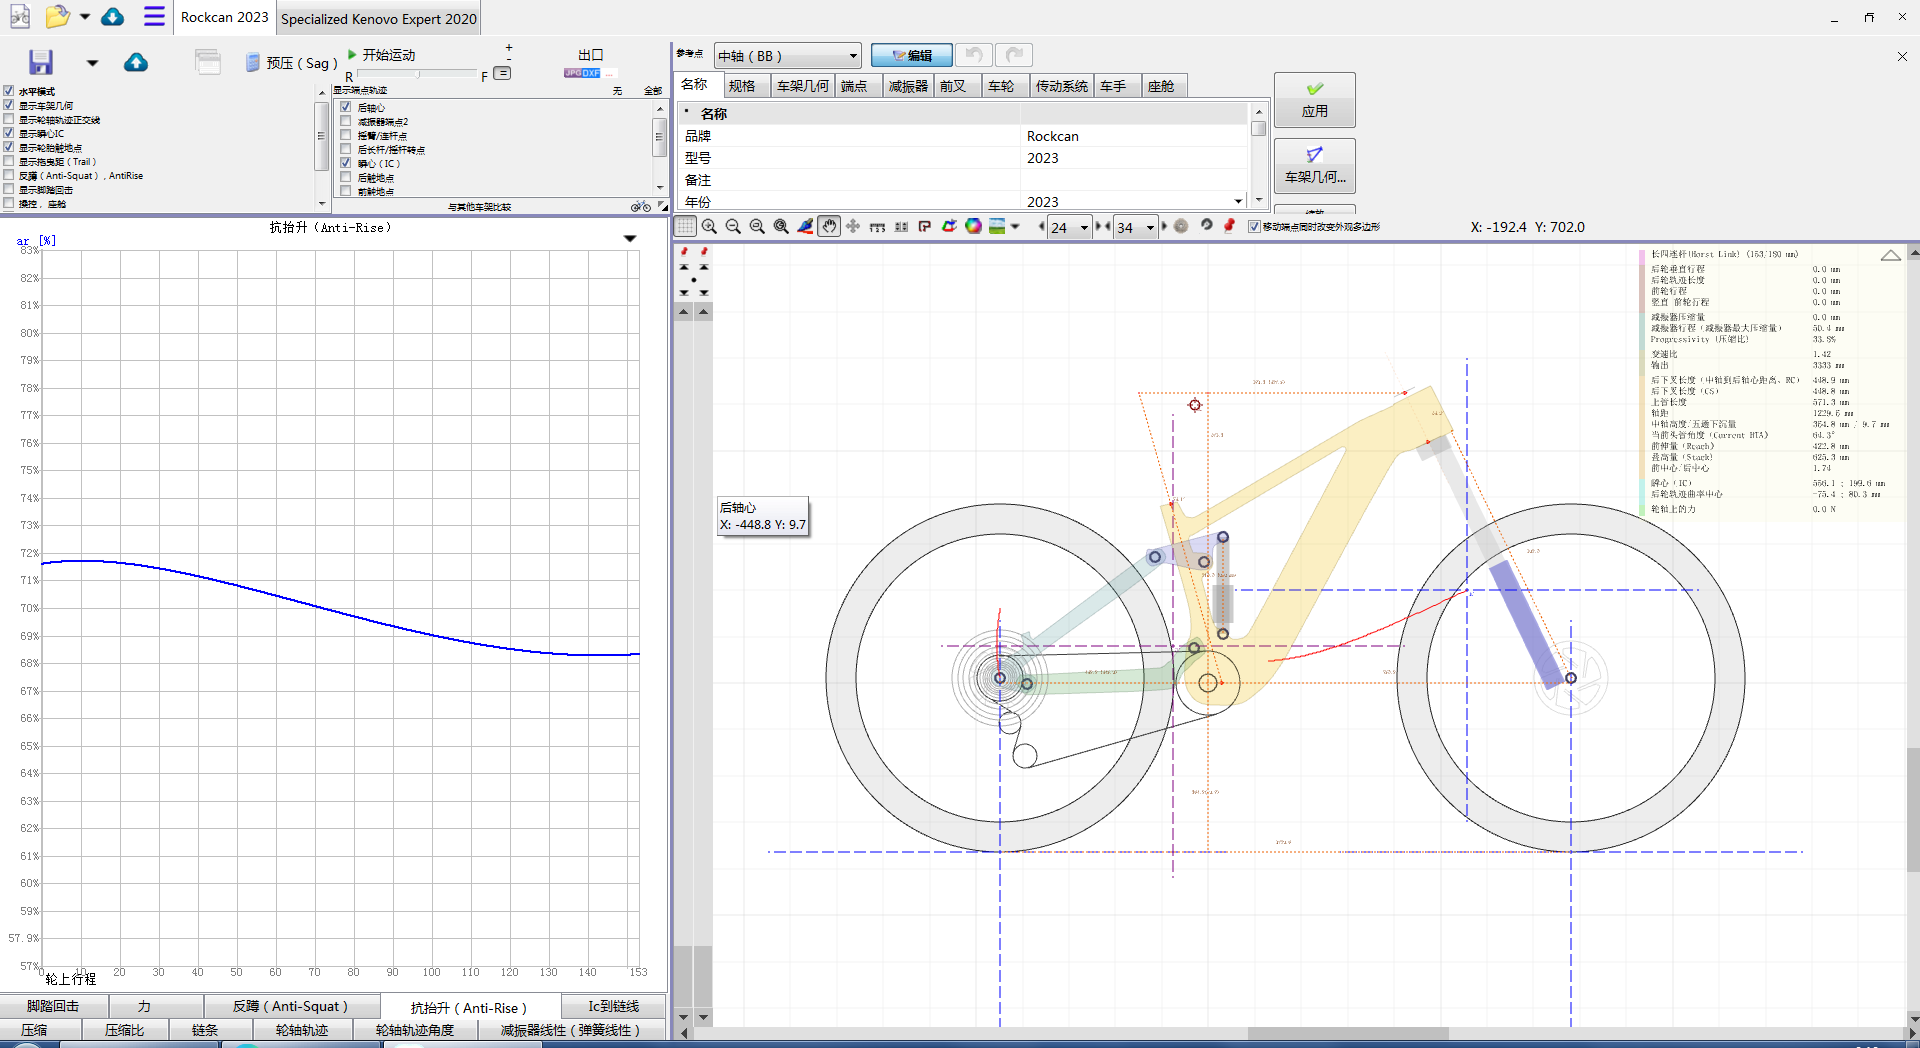Open the file history dropdown in title bar
1920x1048 pixels.
(x=84, y=17)
